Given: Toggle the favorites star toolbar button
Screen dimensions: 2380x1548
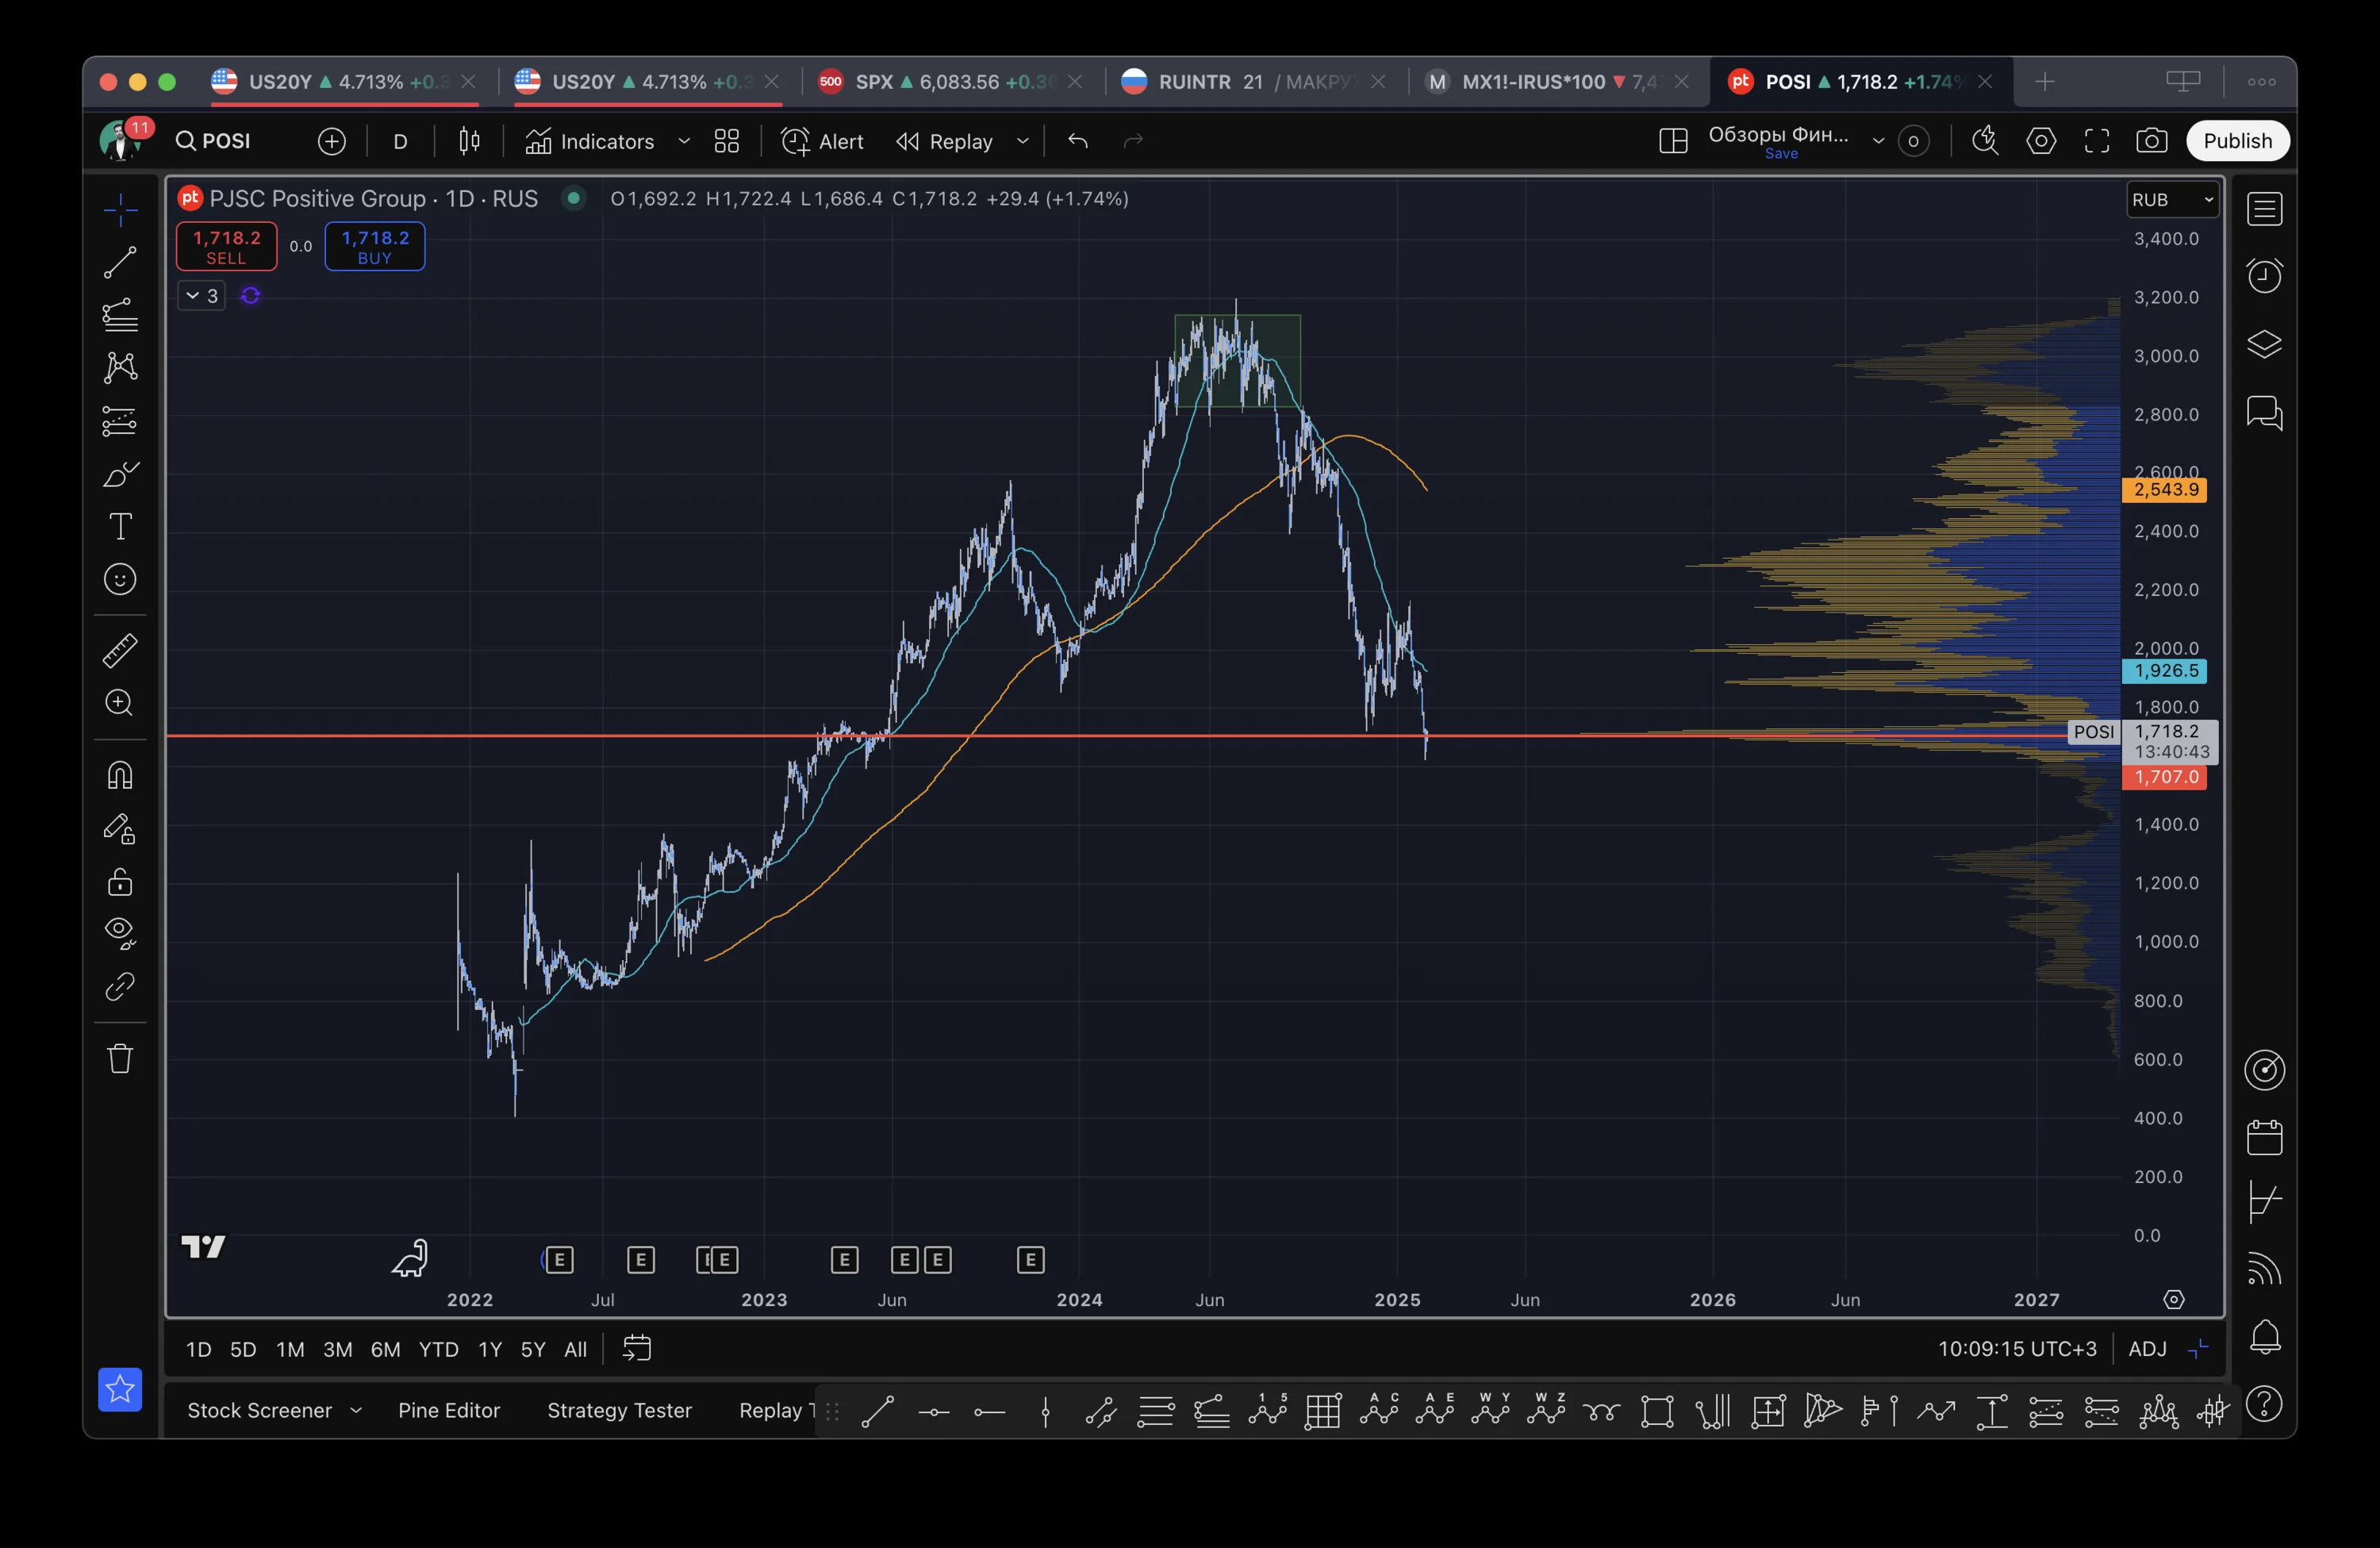Looking at the screenshot, I should pos(120,1389).
